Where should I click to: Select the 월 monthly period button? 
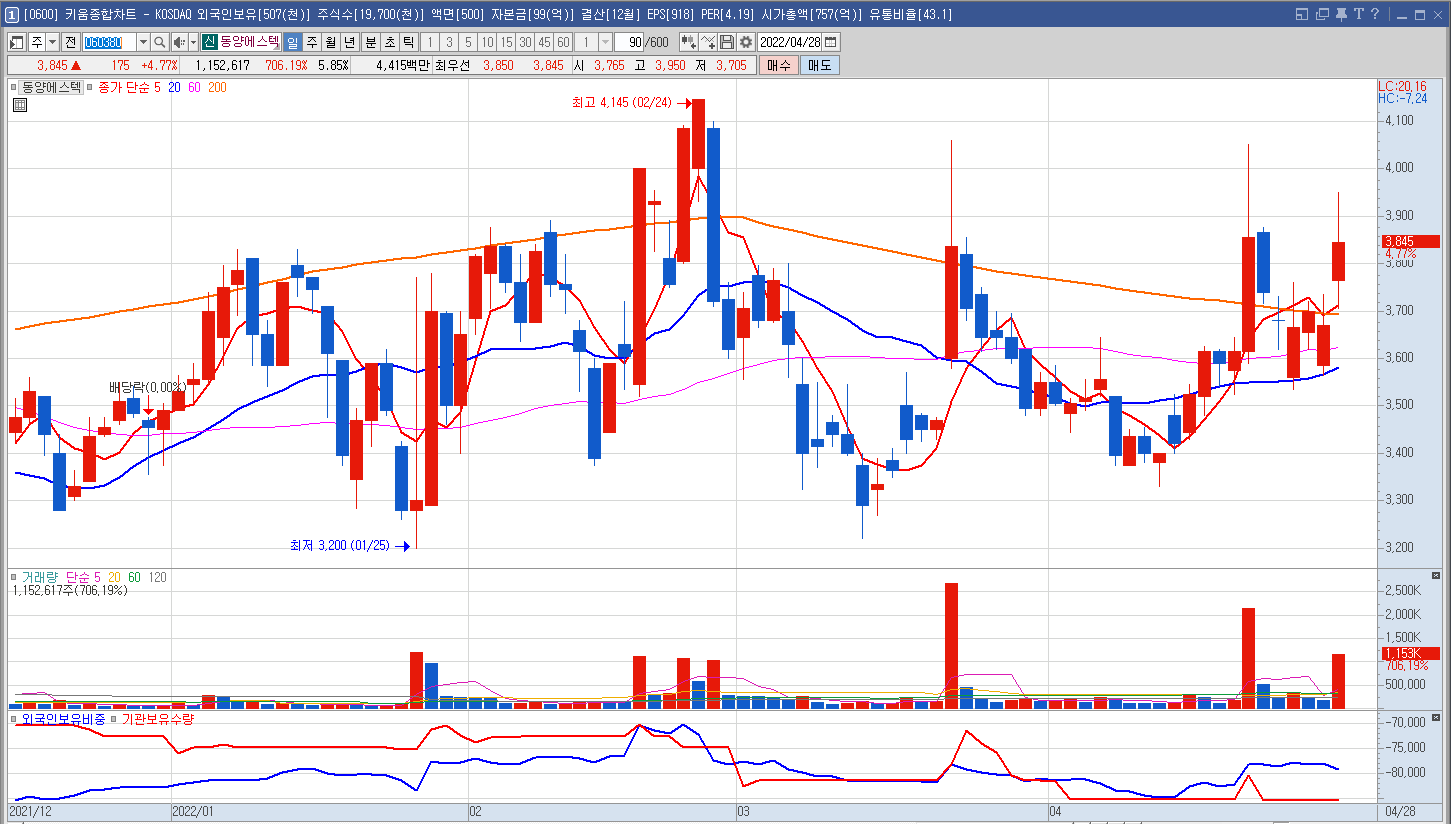pos(330,42)
